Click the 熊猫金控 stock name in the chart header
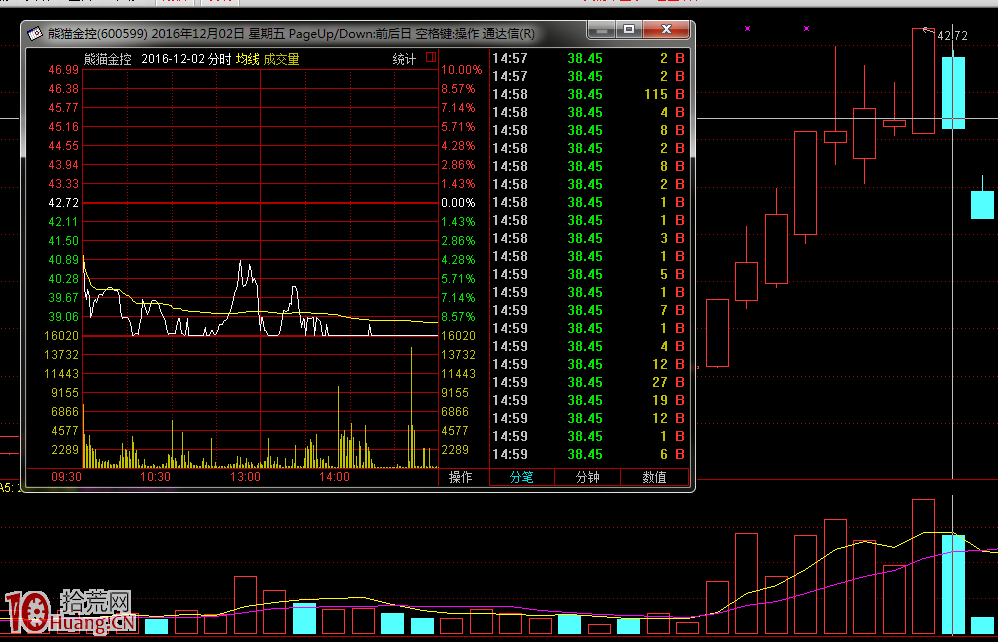This screenshot has height=642, width=998. (107, 59)
